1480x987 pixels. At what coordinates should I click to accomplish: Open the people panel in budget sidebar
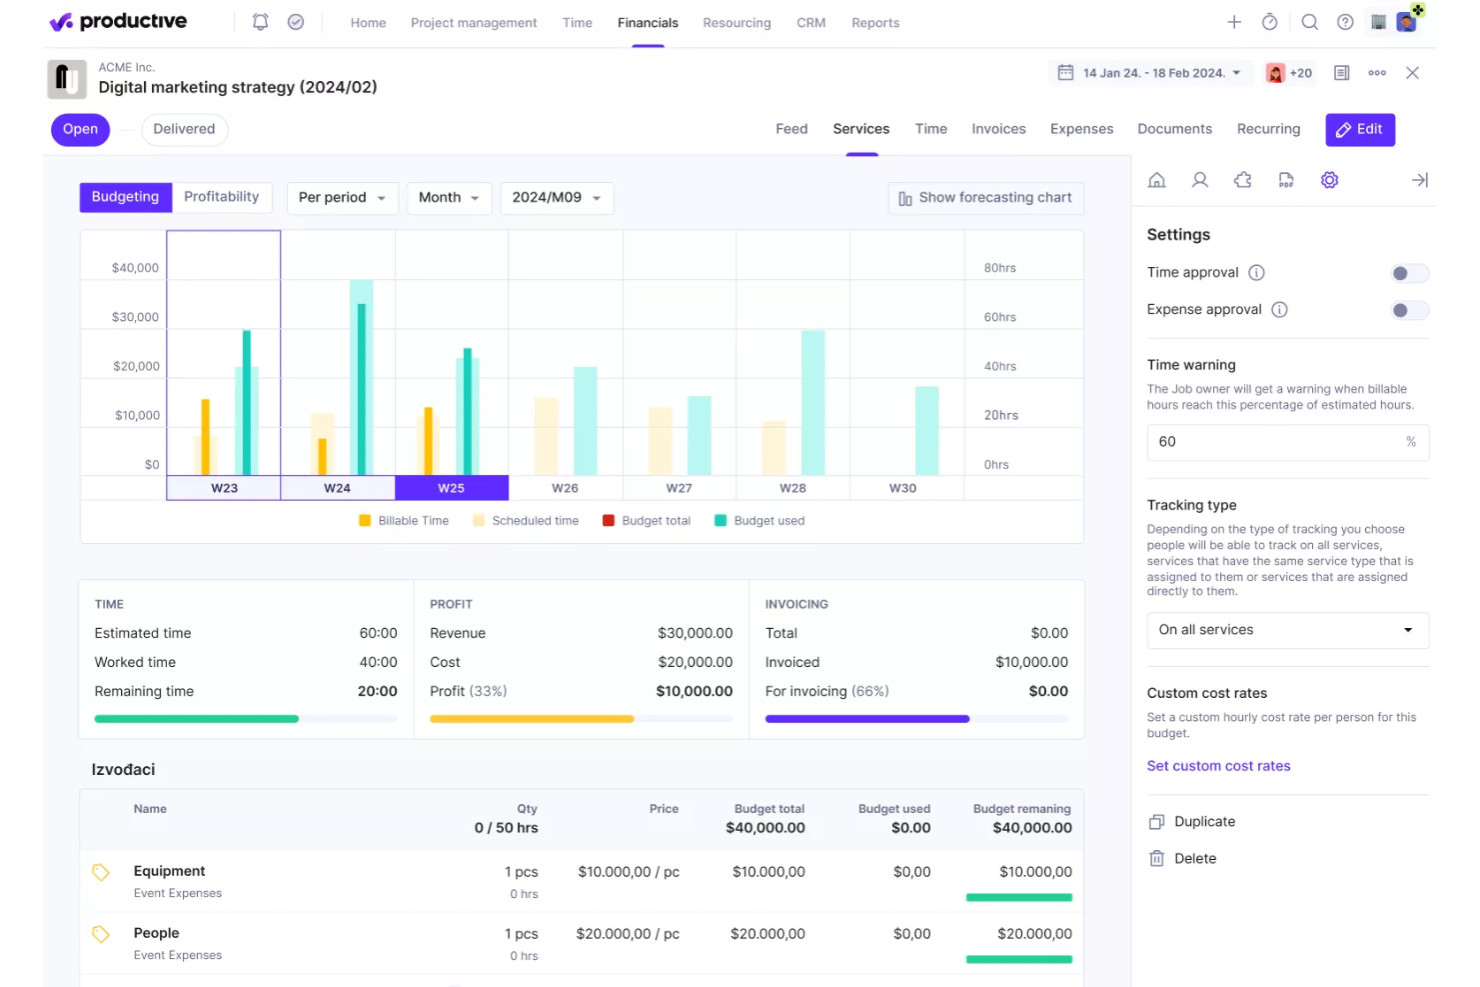(x=1200, y=180)
